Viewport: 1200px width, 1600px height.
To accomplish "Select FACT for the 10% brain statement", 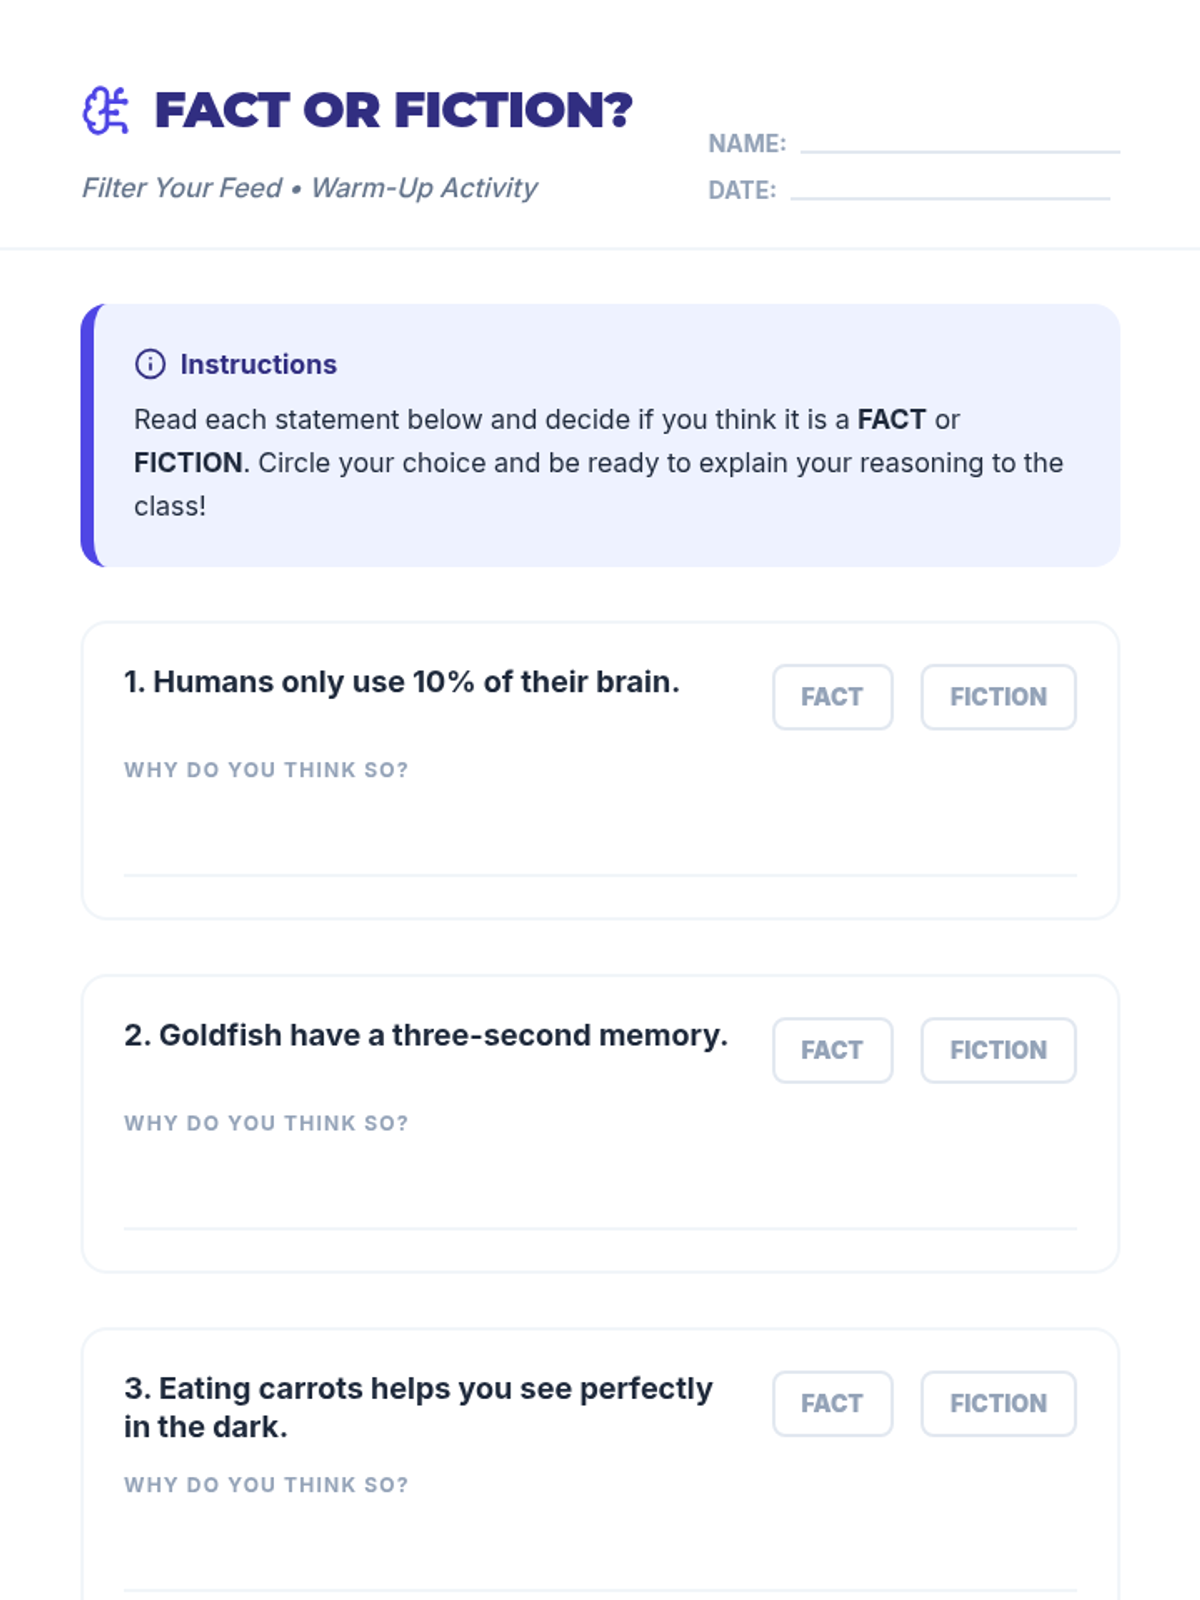I will pyautogui.click(x=832, y=697).
